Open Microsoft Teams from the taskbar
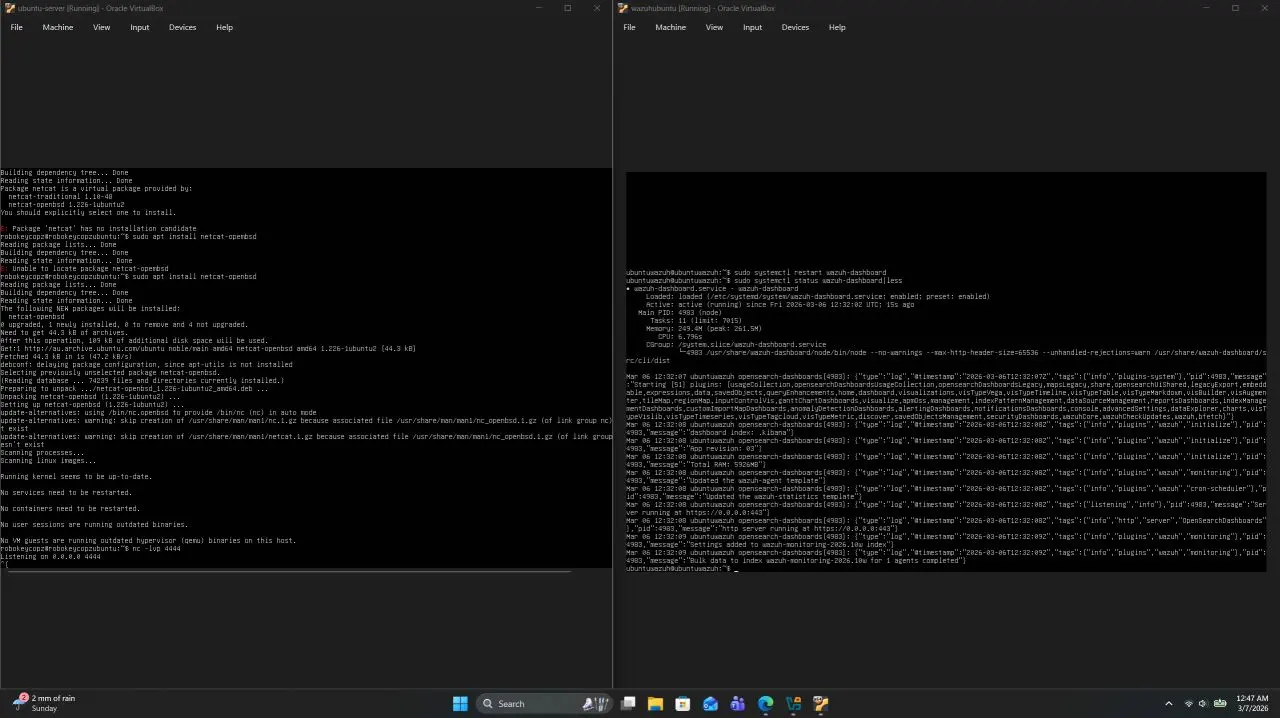Viewport: 1280px width, 718px height. [738, 703]
